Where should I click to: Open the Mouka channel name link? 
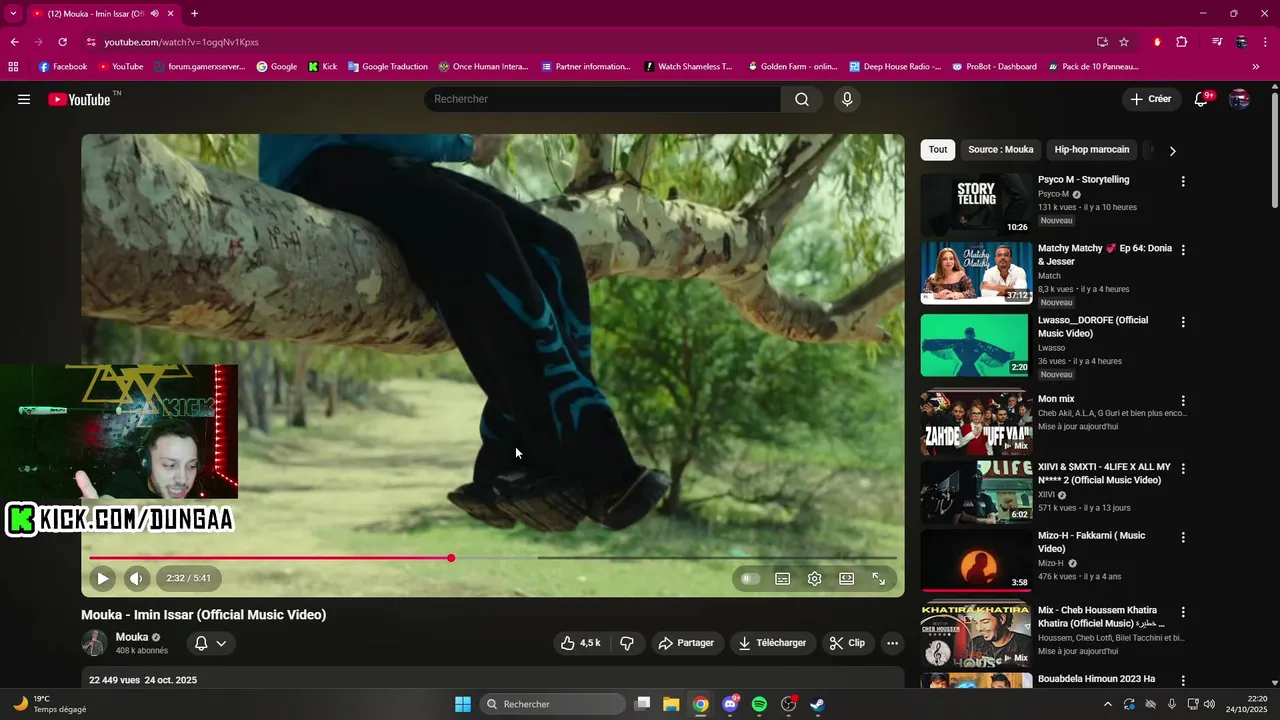point(132,637)
